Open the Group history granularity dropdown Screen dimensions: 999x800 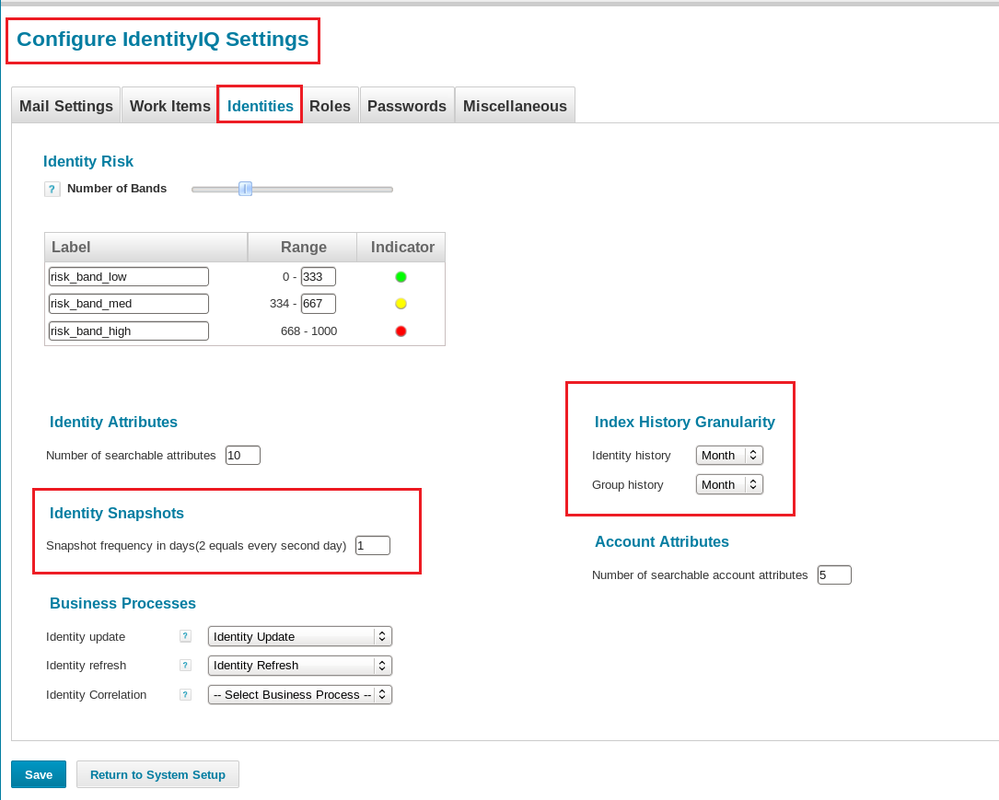(x=729, y=484)
